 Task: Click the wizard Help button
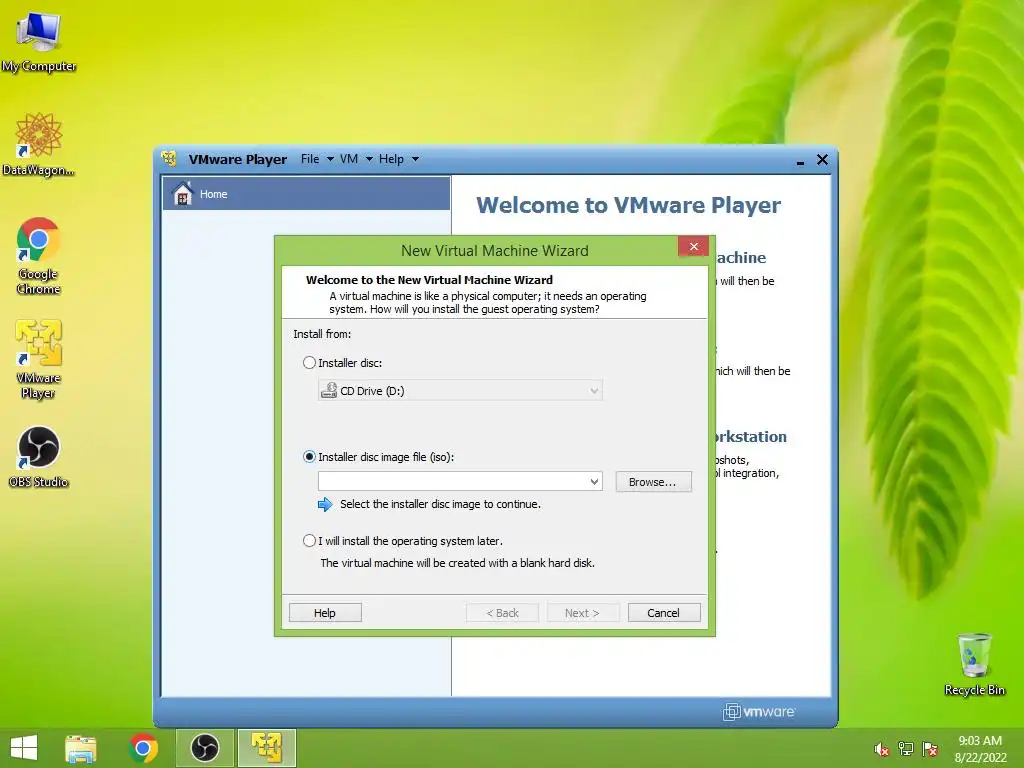pos(325,613)
